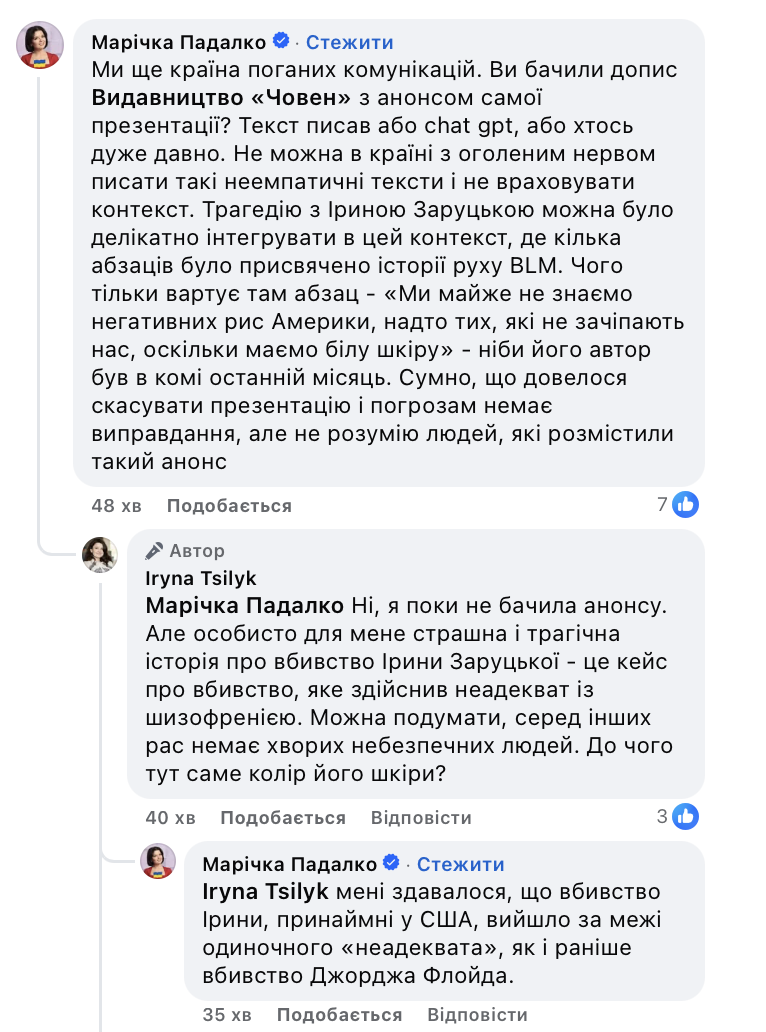Click Відповісти under the 35 хв reply
Image resolution: width=766 pixels, height=1032 pixels.
click(477, 1015)
